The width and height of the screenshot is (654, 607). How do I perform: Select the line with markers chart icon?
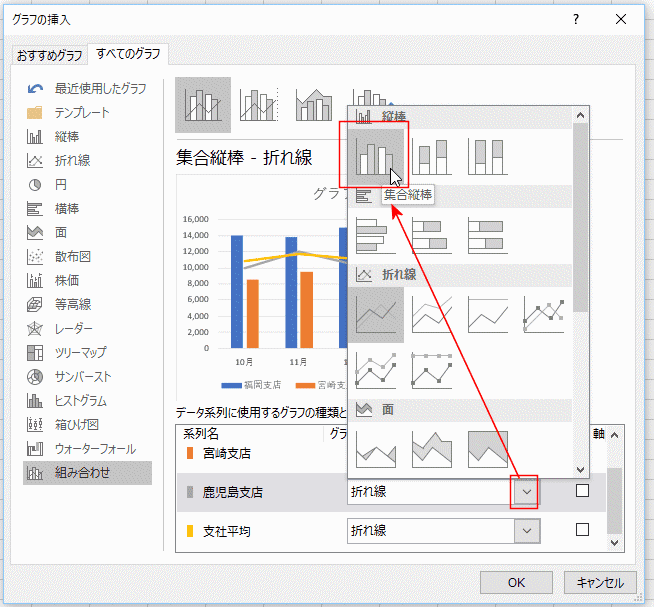(543, 314)
